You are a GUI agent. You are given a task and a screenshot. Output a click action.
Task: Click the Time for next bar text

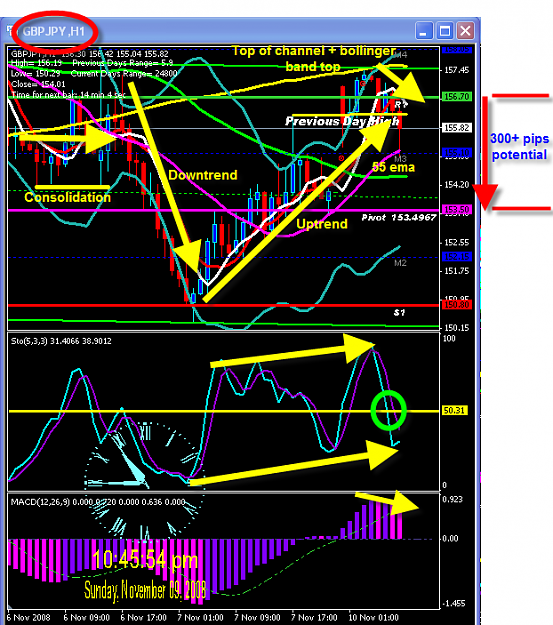point(69,95)
